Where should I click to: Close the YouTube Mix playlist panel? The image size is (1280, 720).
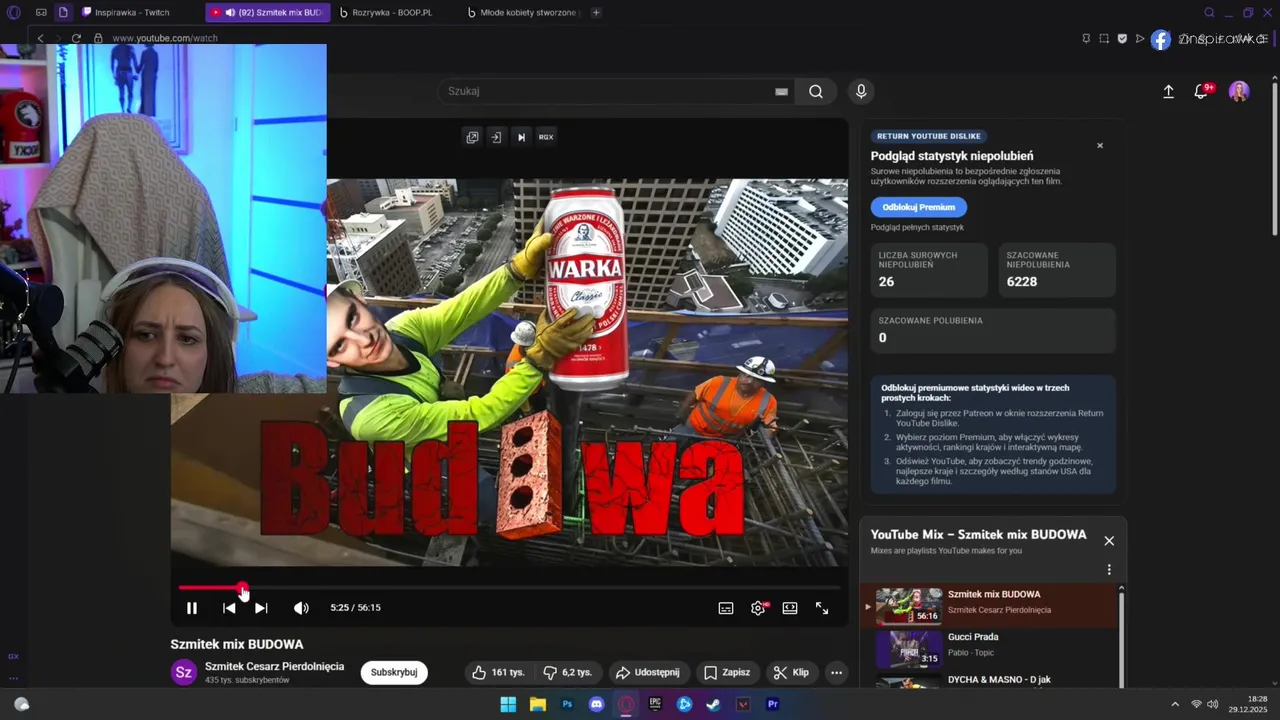point(1109,541)
